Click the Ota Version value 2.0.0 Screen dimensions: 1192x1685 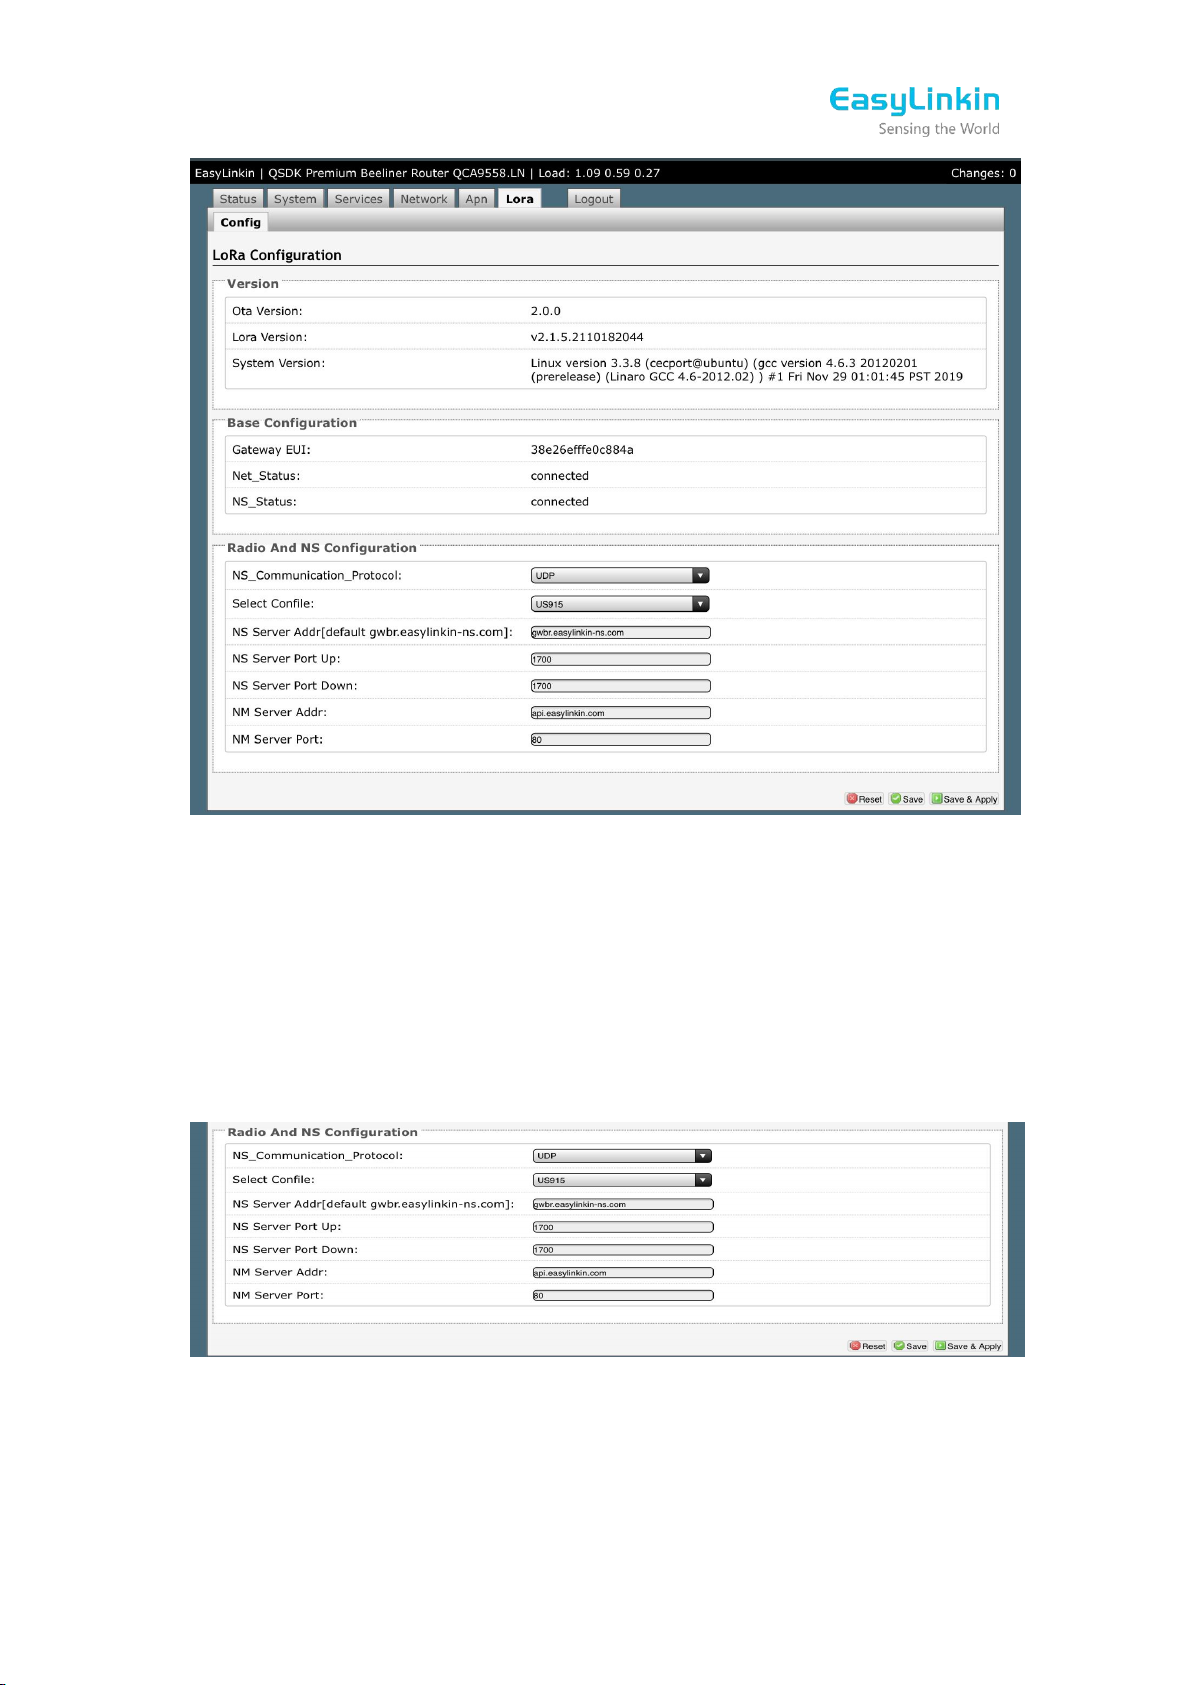click(x=546, y=311)
